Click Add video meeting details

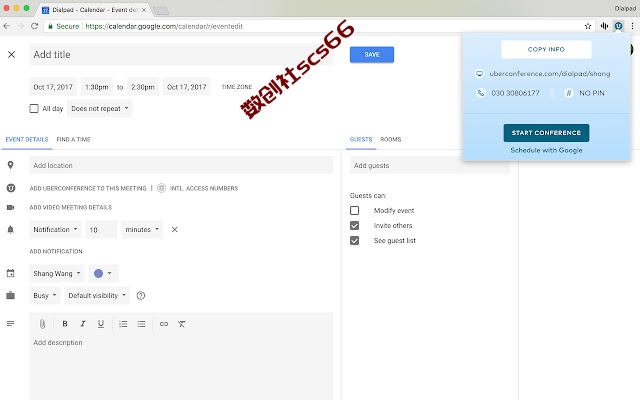[71, 207]
